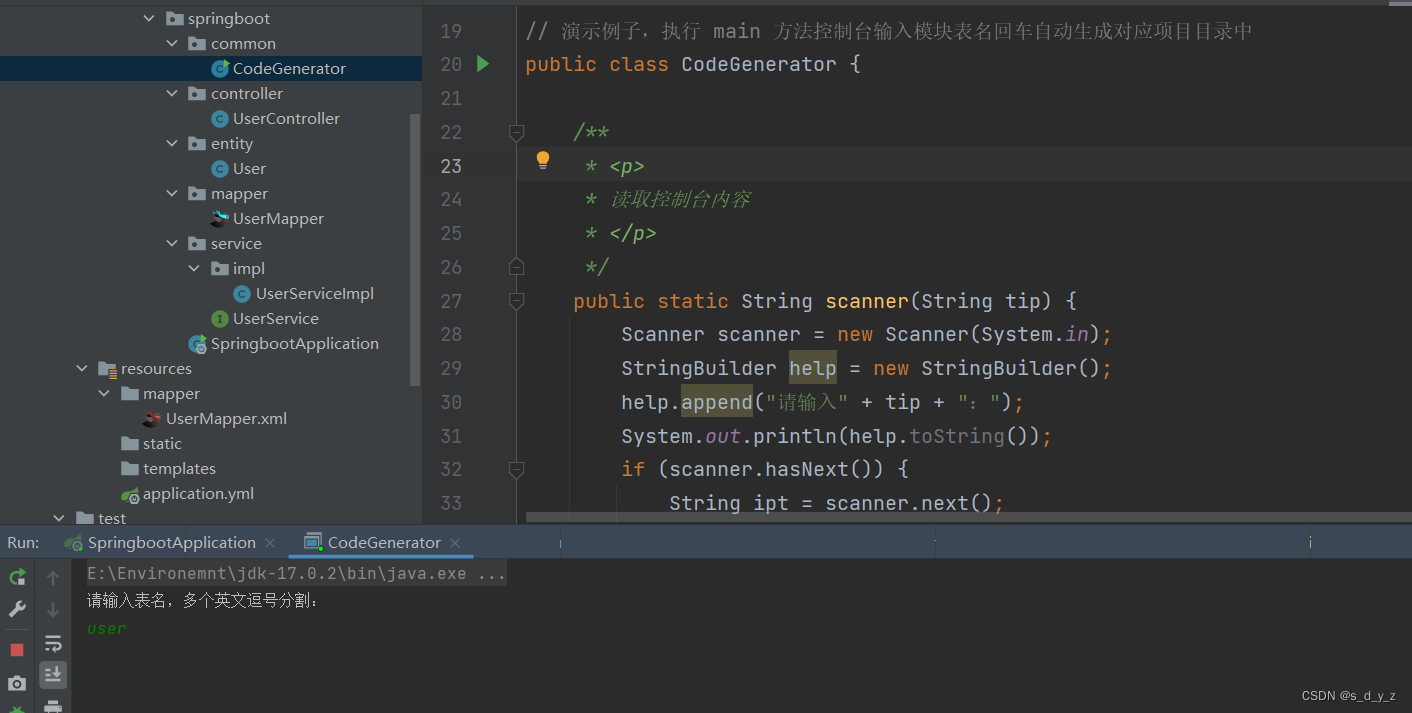Toggle soft-wrap in the console
The width and height of the screenshot is (1412, 713).
point(53,643)
